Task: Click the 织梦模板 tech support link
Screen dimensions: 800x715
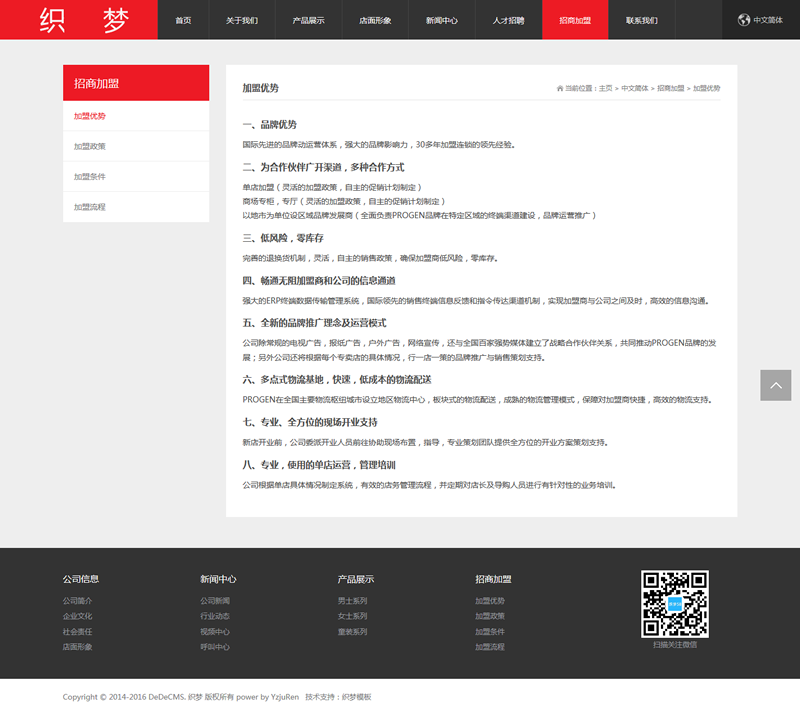Action: click(x=356, y=697)
